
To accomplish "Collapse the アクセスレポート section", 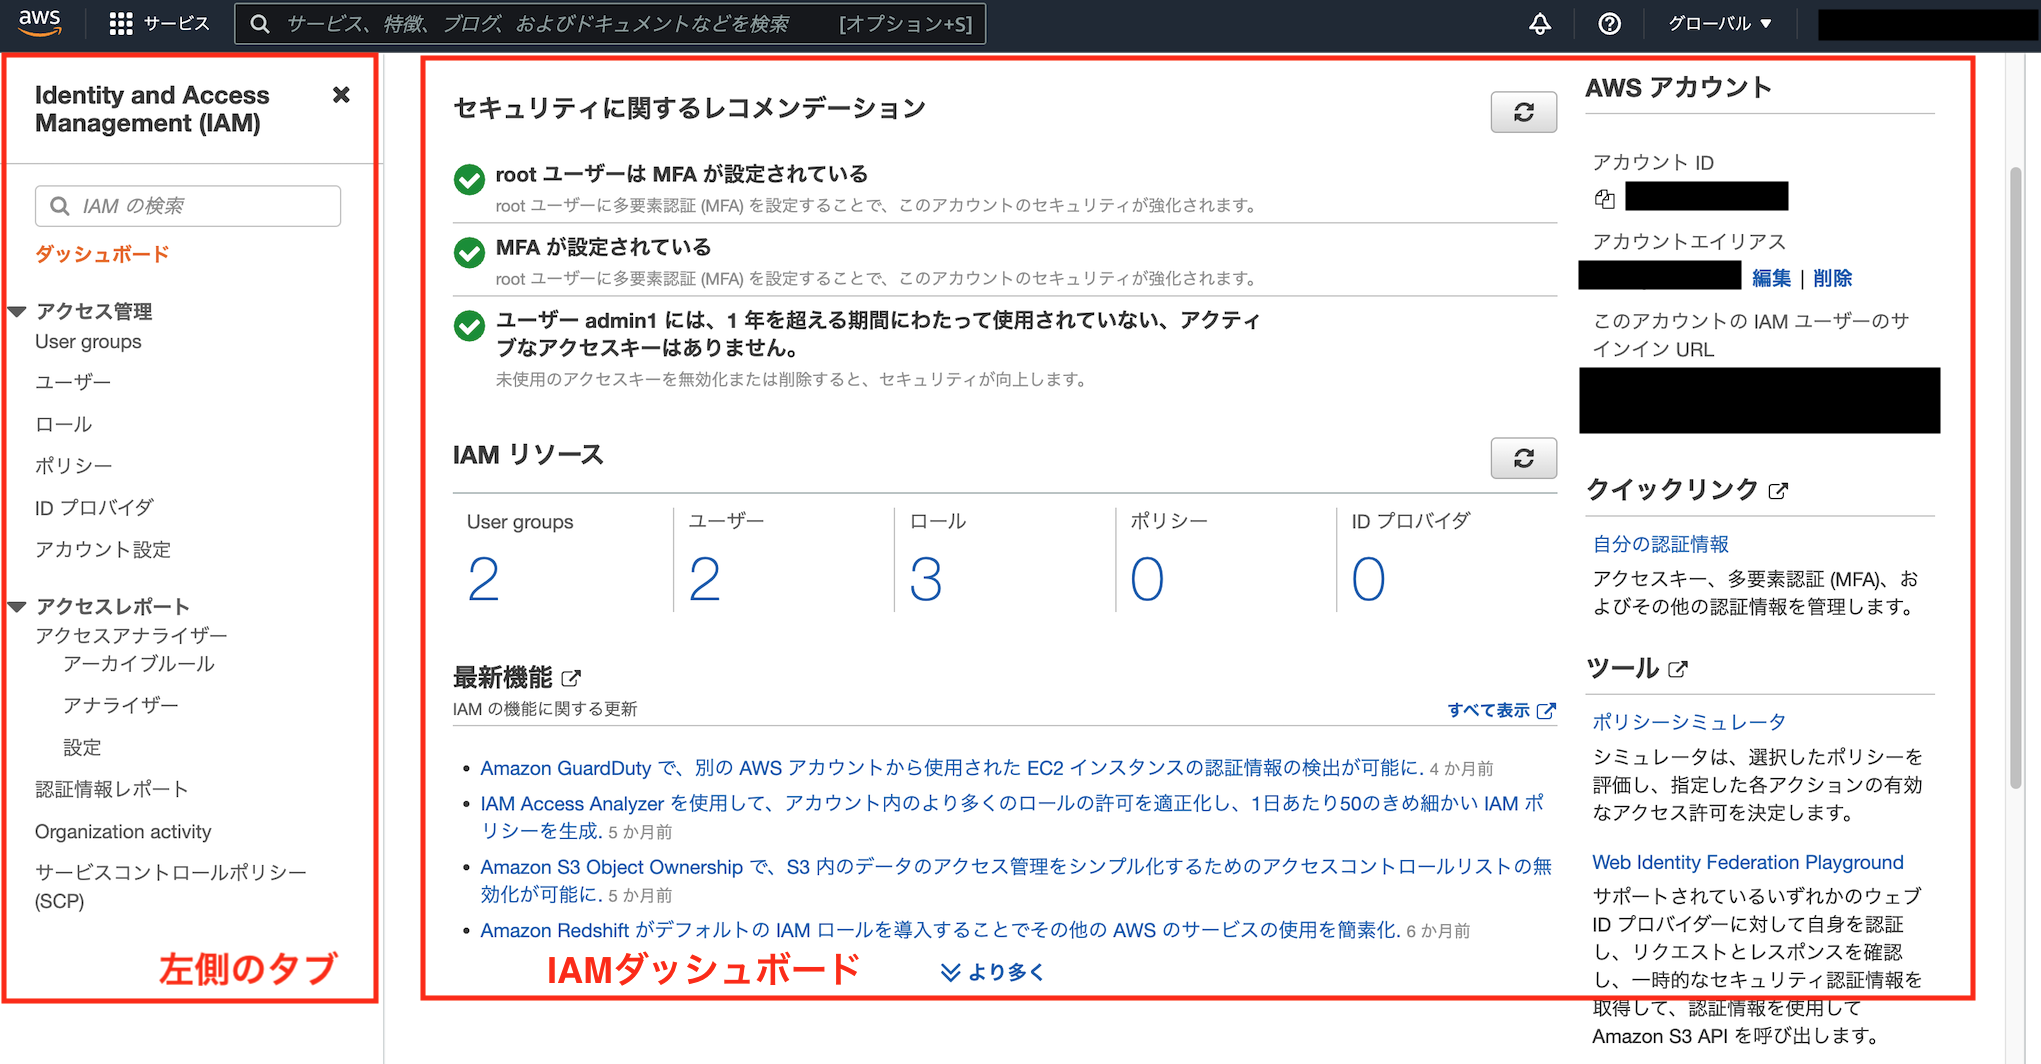I will coord(17,606).
